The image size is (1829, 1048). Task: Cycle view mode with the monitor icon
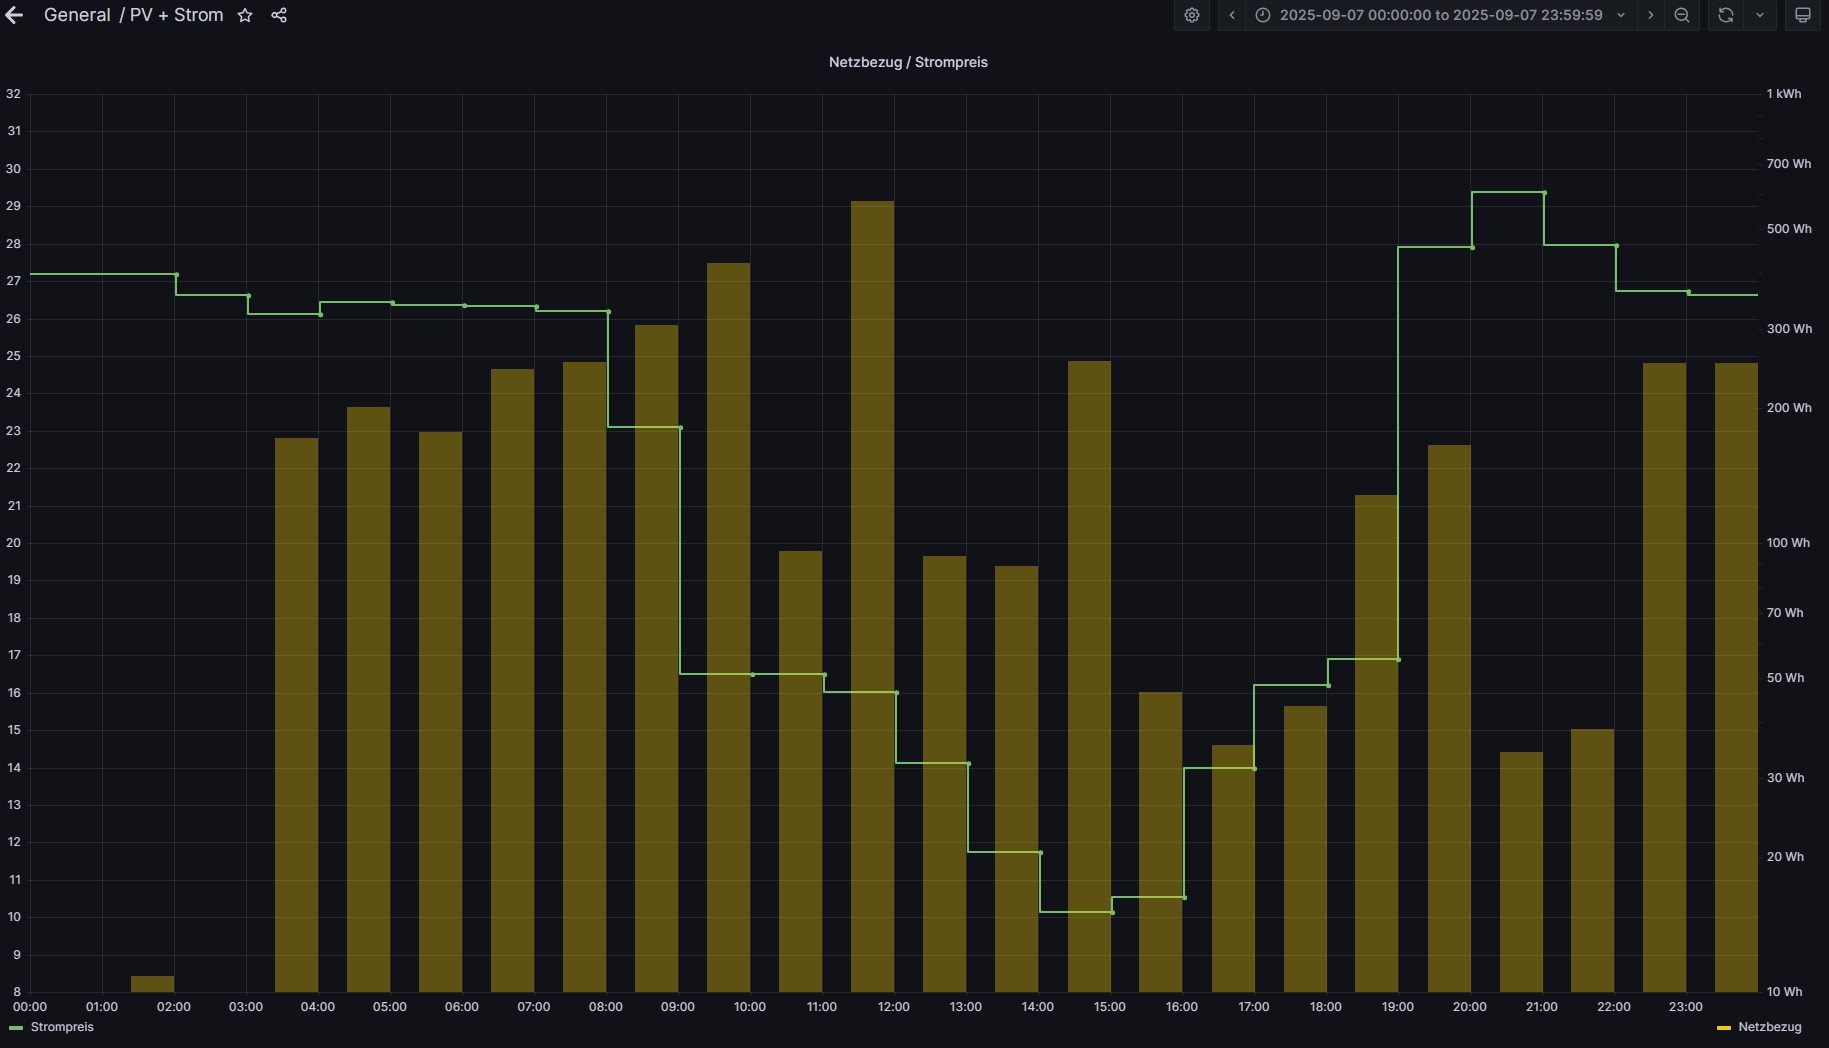pos(1802,15)
